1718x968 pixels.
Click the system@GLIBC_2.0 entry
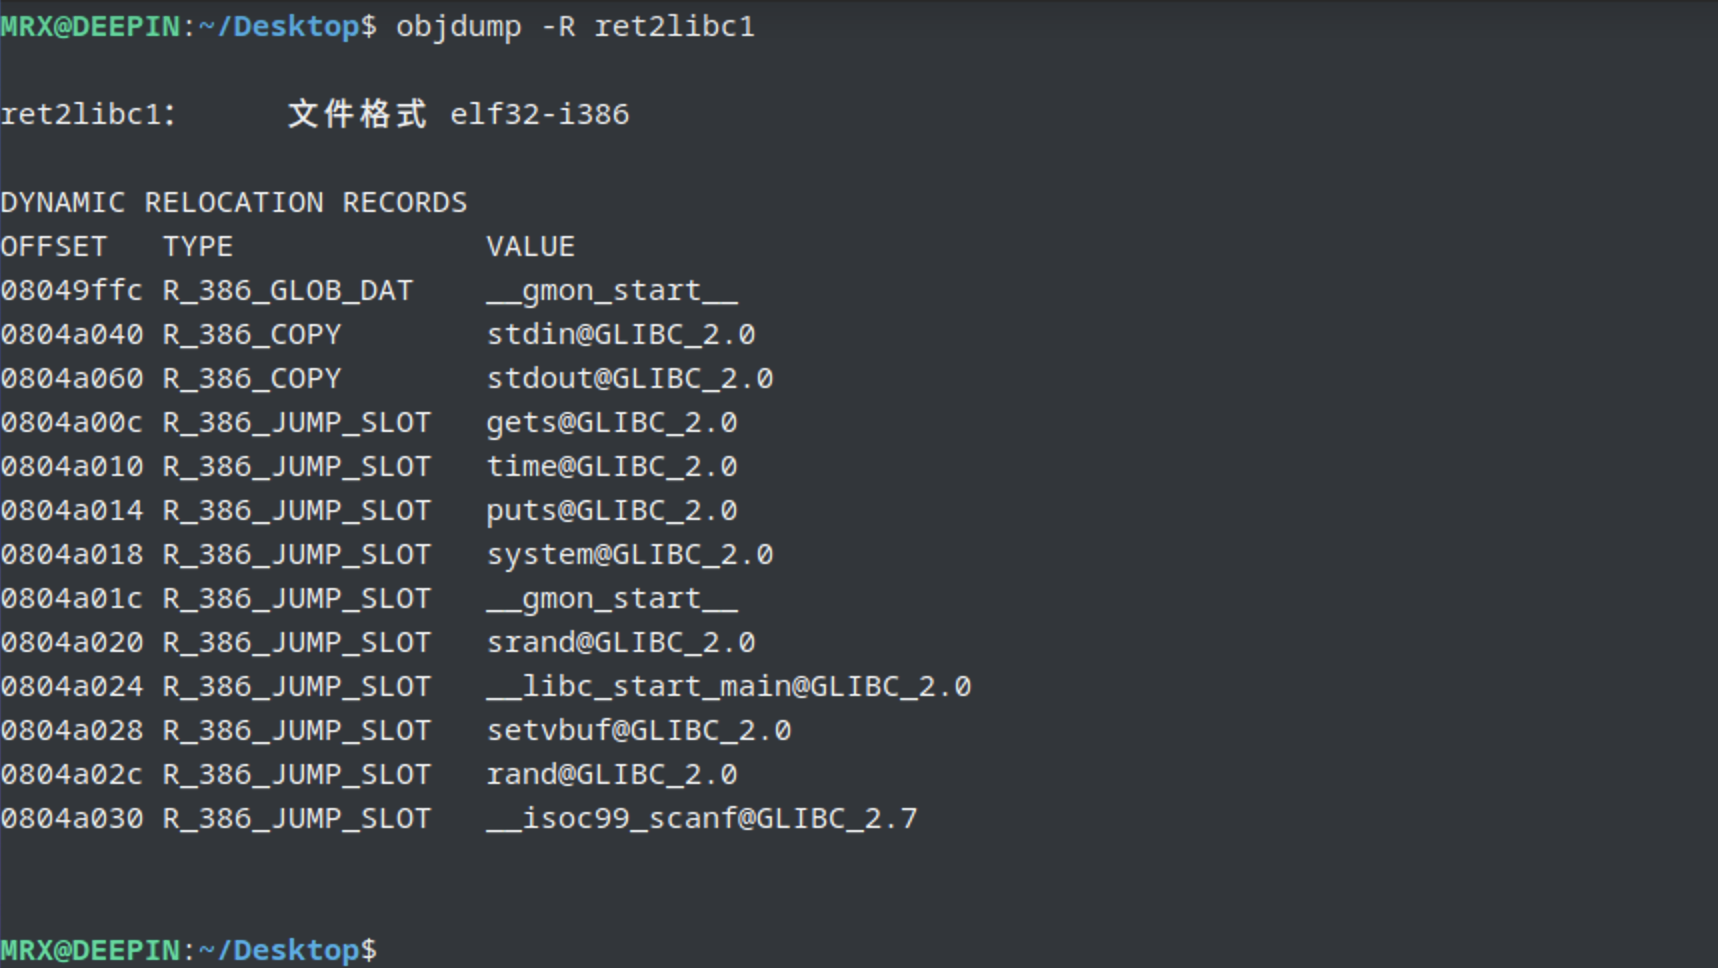(x=630, y=555)
